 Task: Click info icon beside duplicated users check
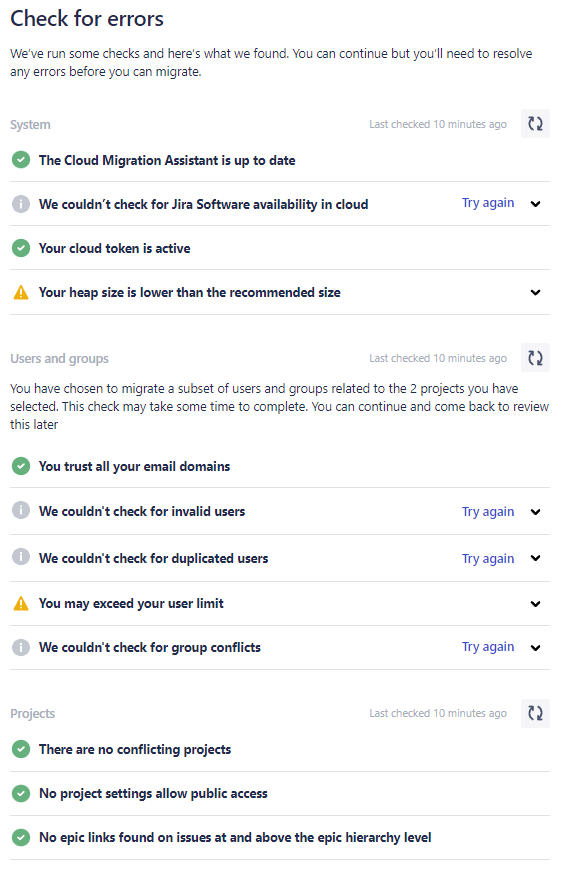point(21,558)
